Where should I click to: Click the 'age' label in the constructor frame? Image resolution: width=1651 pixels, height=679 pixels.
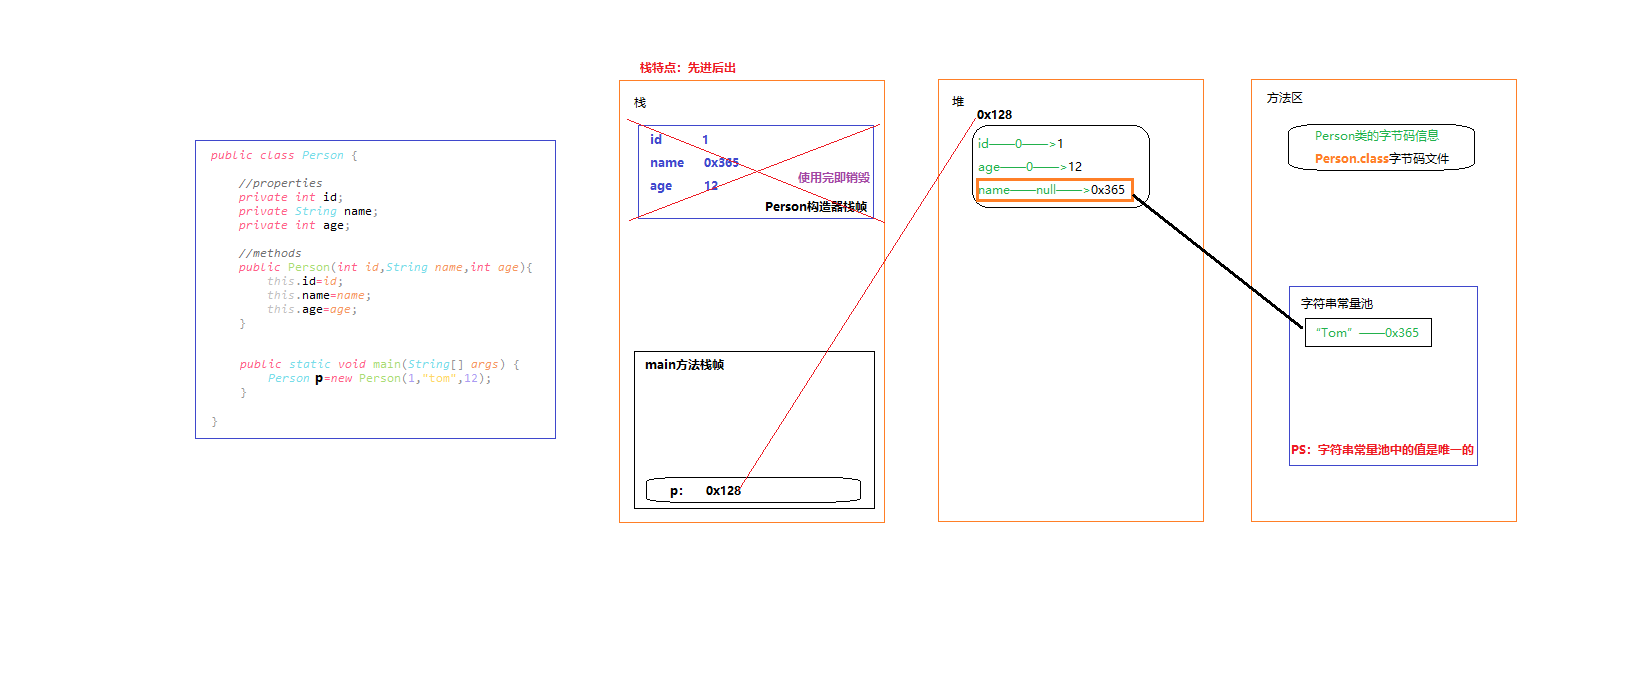[661, 186]
